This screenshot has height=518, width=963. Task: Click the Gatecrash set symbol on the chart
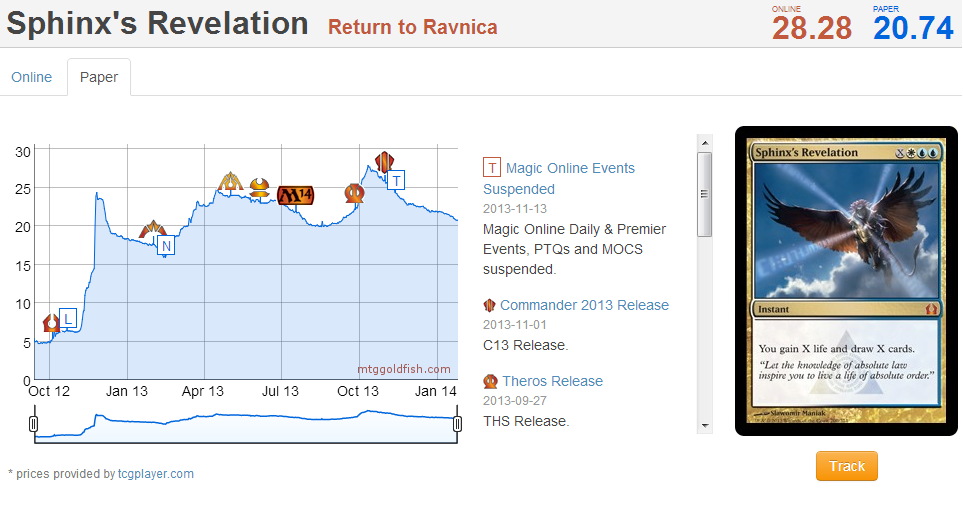[152, 230]
